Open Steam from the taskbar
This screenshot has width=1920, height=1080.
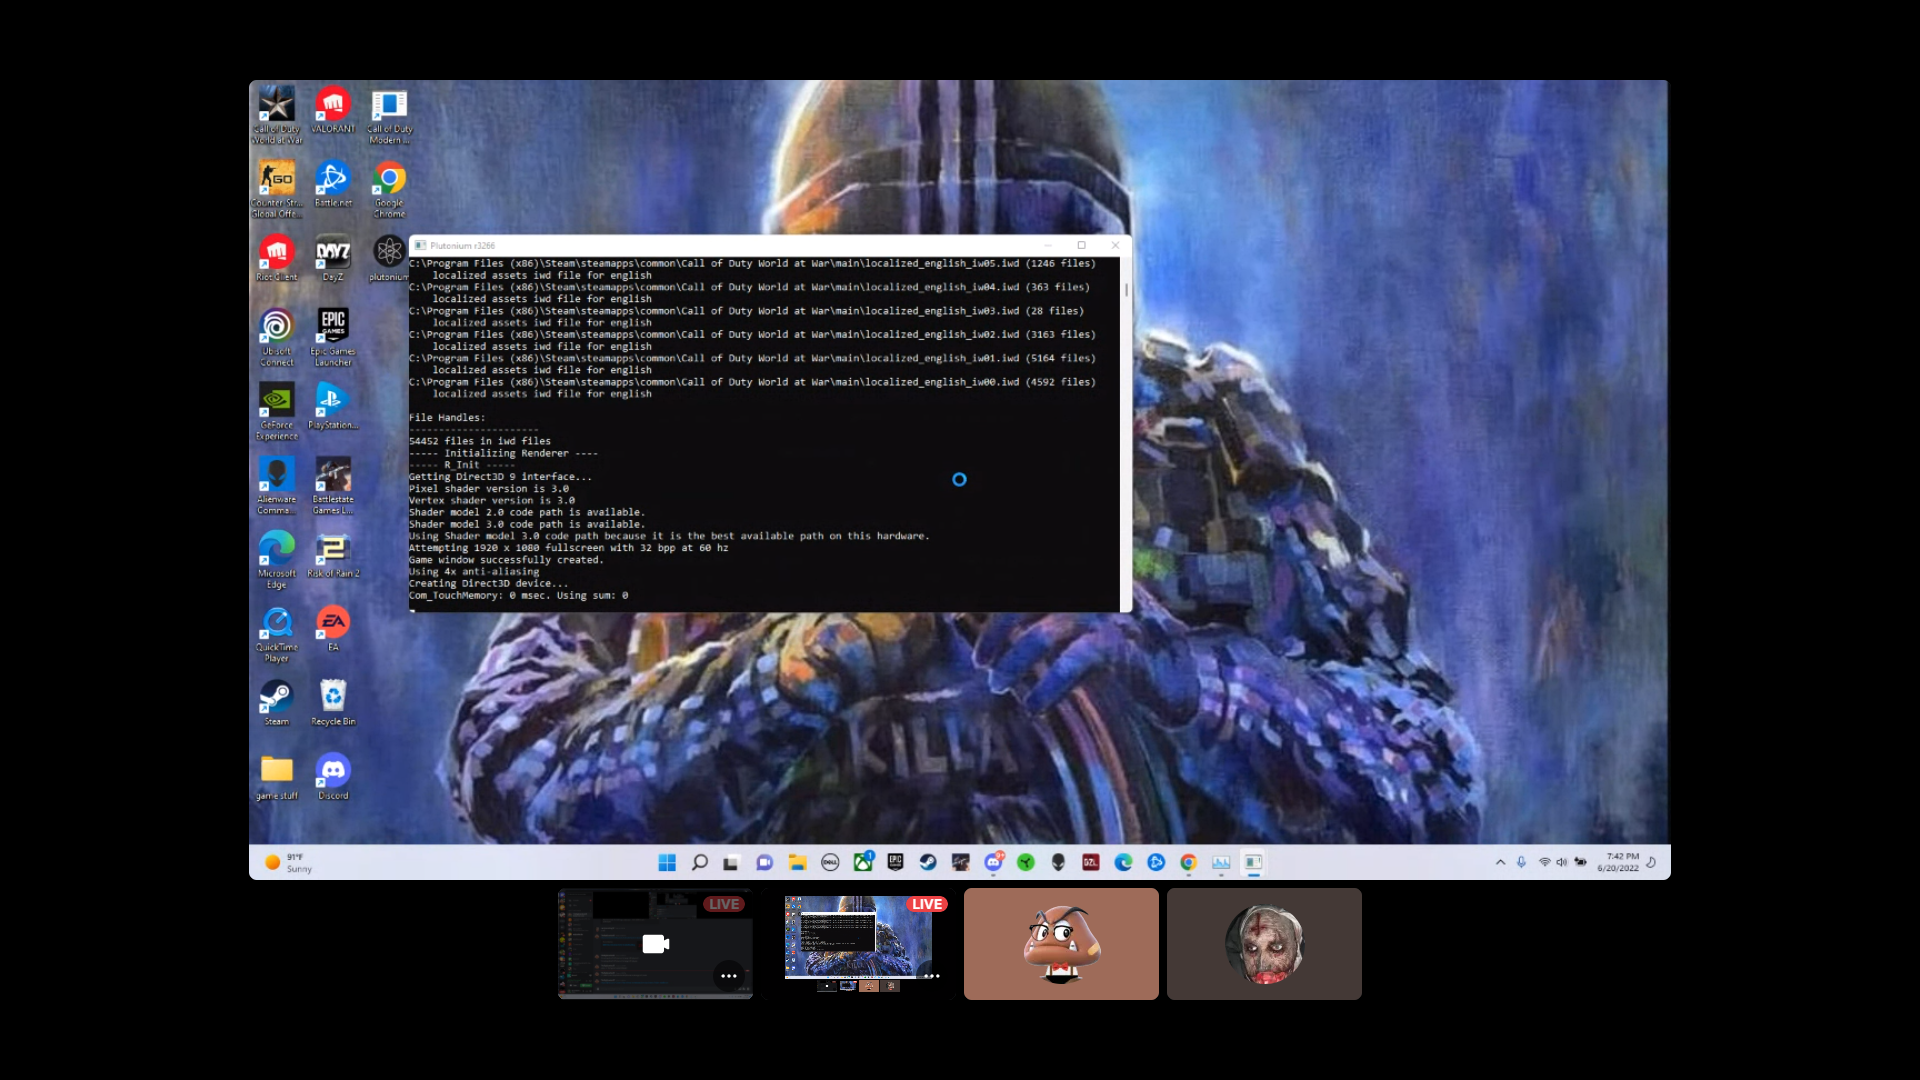(x=928, y=862)
